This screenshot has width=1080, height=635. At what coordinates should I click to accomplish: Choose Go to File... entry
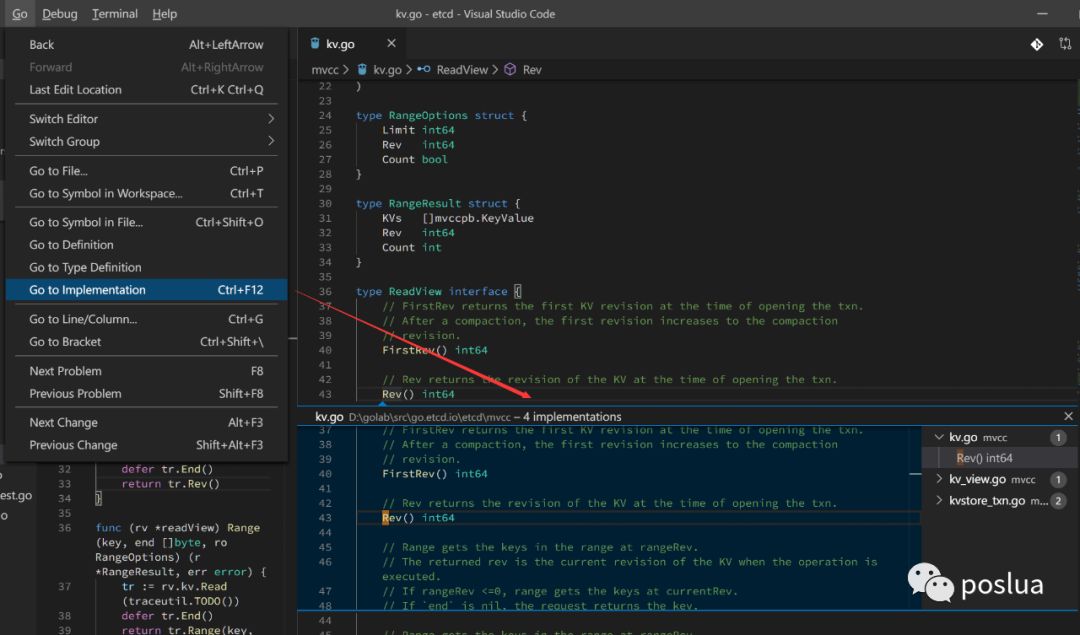(146, 171)
